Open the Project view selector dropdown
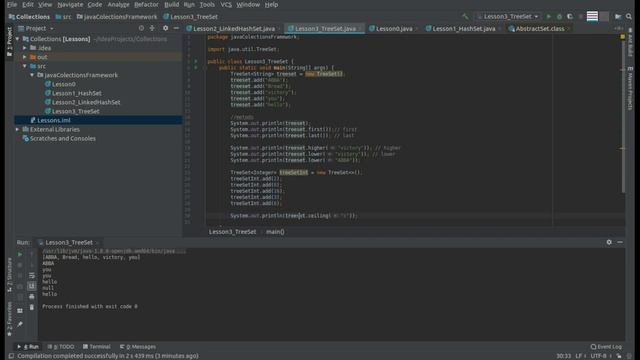This screenshot has height=360, width=640. [x=36, y=29]
